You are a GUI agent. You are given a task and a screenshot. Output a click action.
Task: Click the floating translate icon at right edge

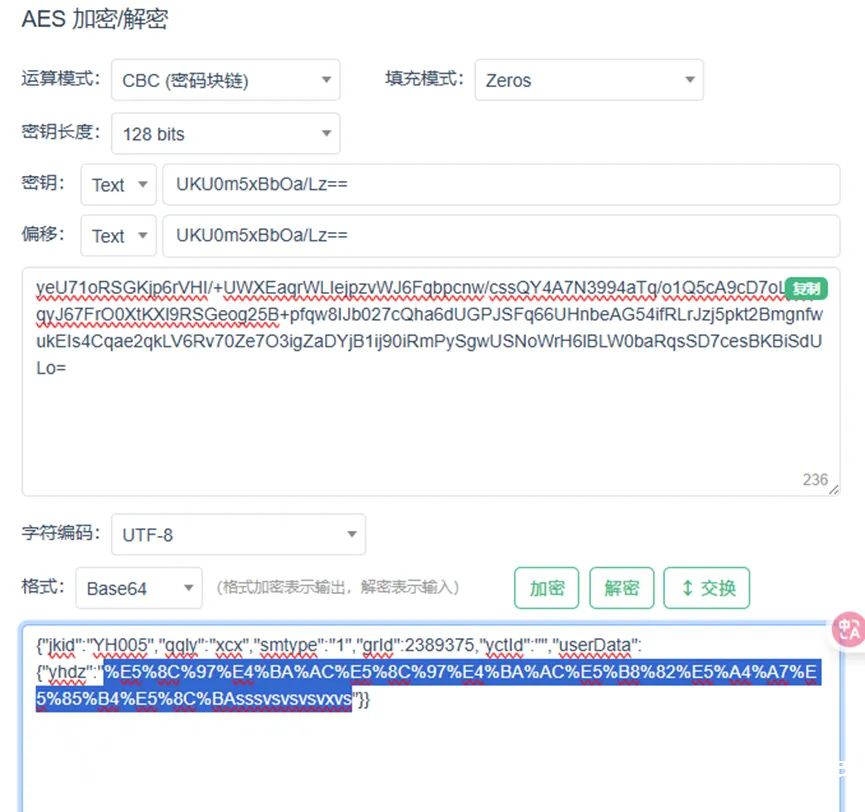(x=848, y=630)
